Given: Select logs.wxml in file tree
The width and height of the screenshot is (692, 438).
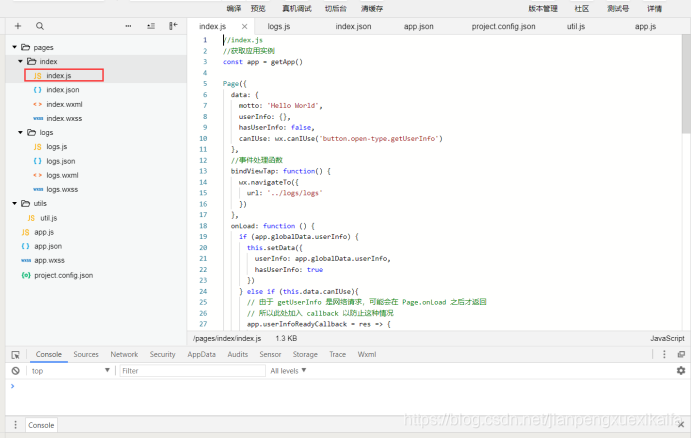Looking at the screenshot, I should (x=62, y=175).
